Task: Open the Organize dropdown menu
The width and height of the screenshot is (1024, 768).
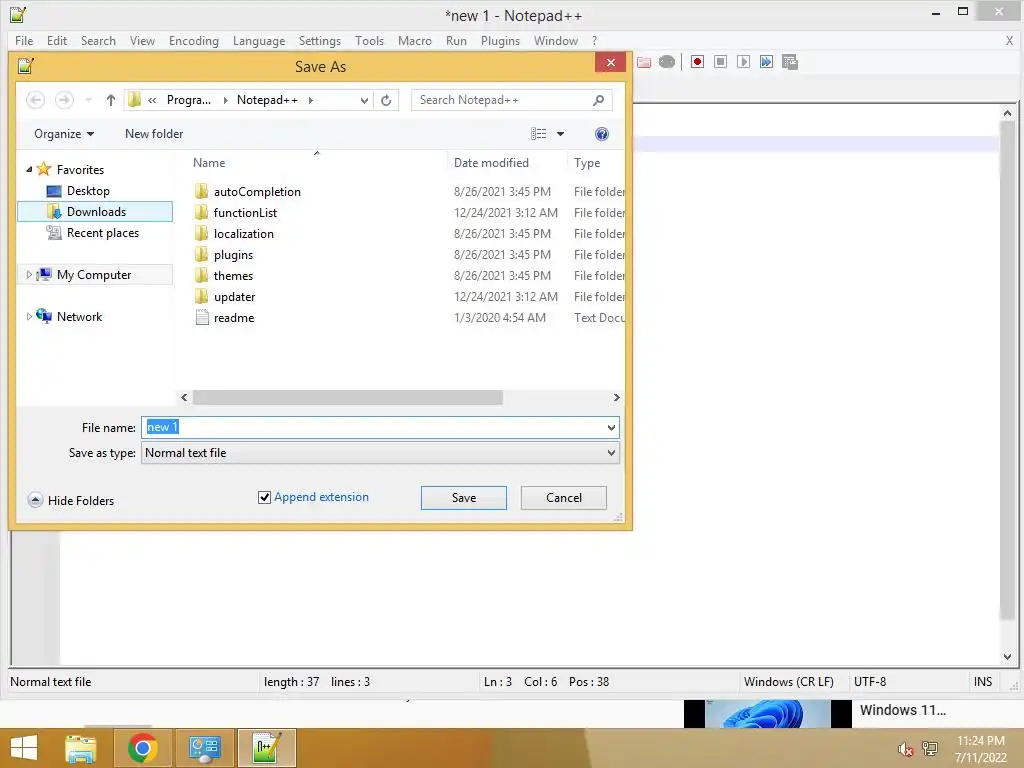Action: [64, 134]
